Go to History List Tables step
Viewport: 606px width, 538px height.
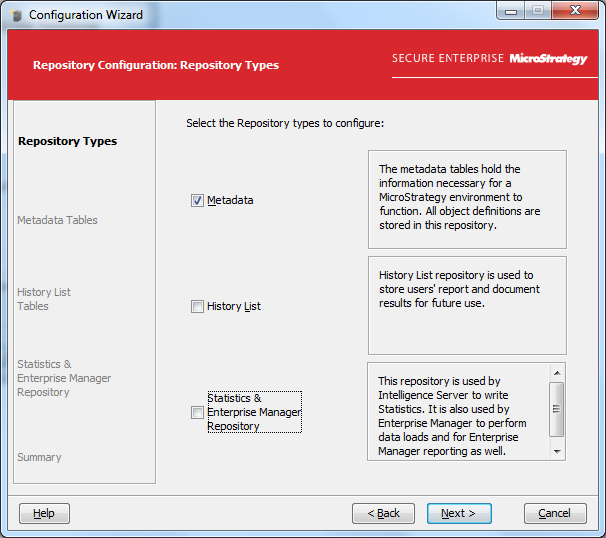pyautogui.click(x=44, y=299)
